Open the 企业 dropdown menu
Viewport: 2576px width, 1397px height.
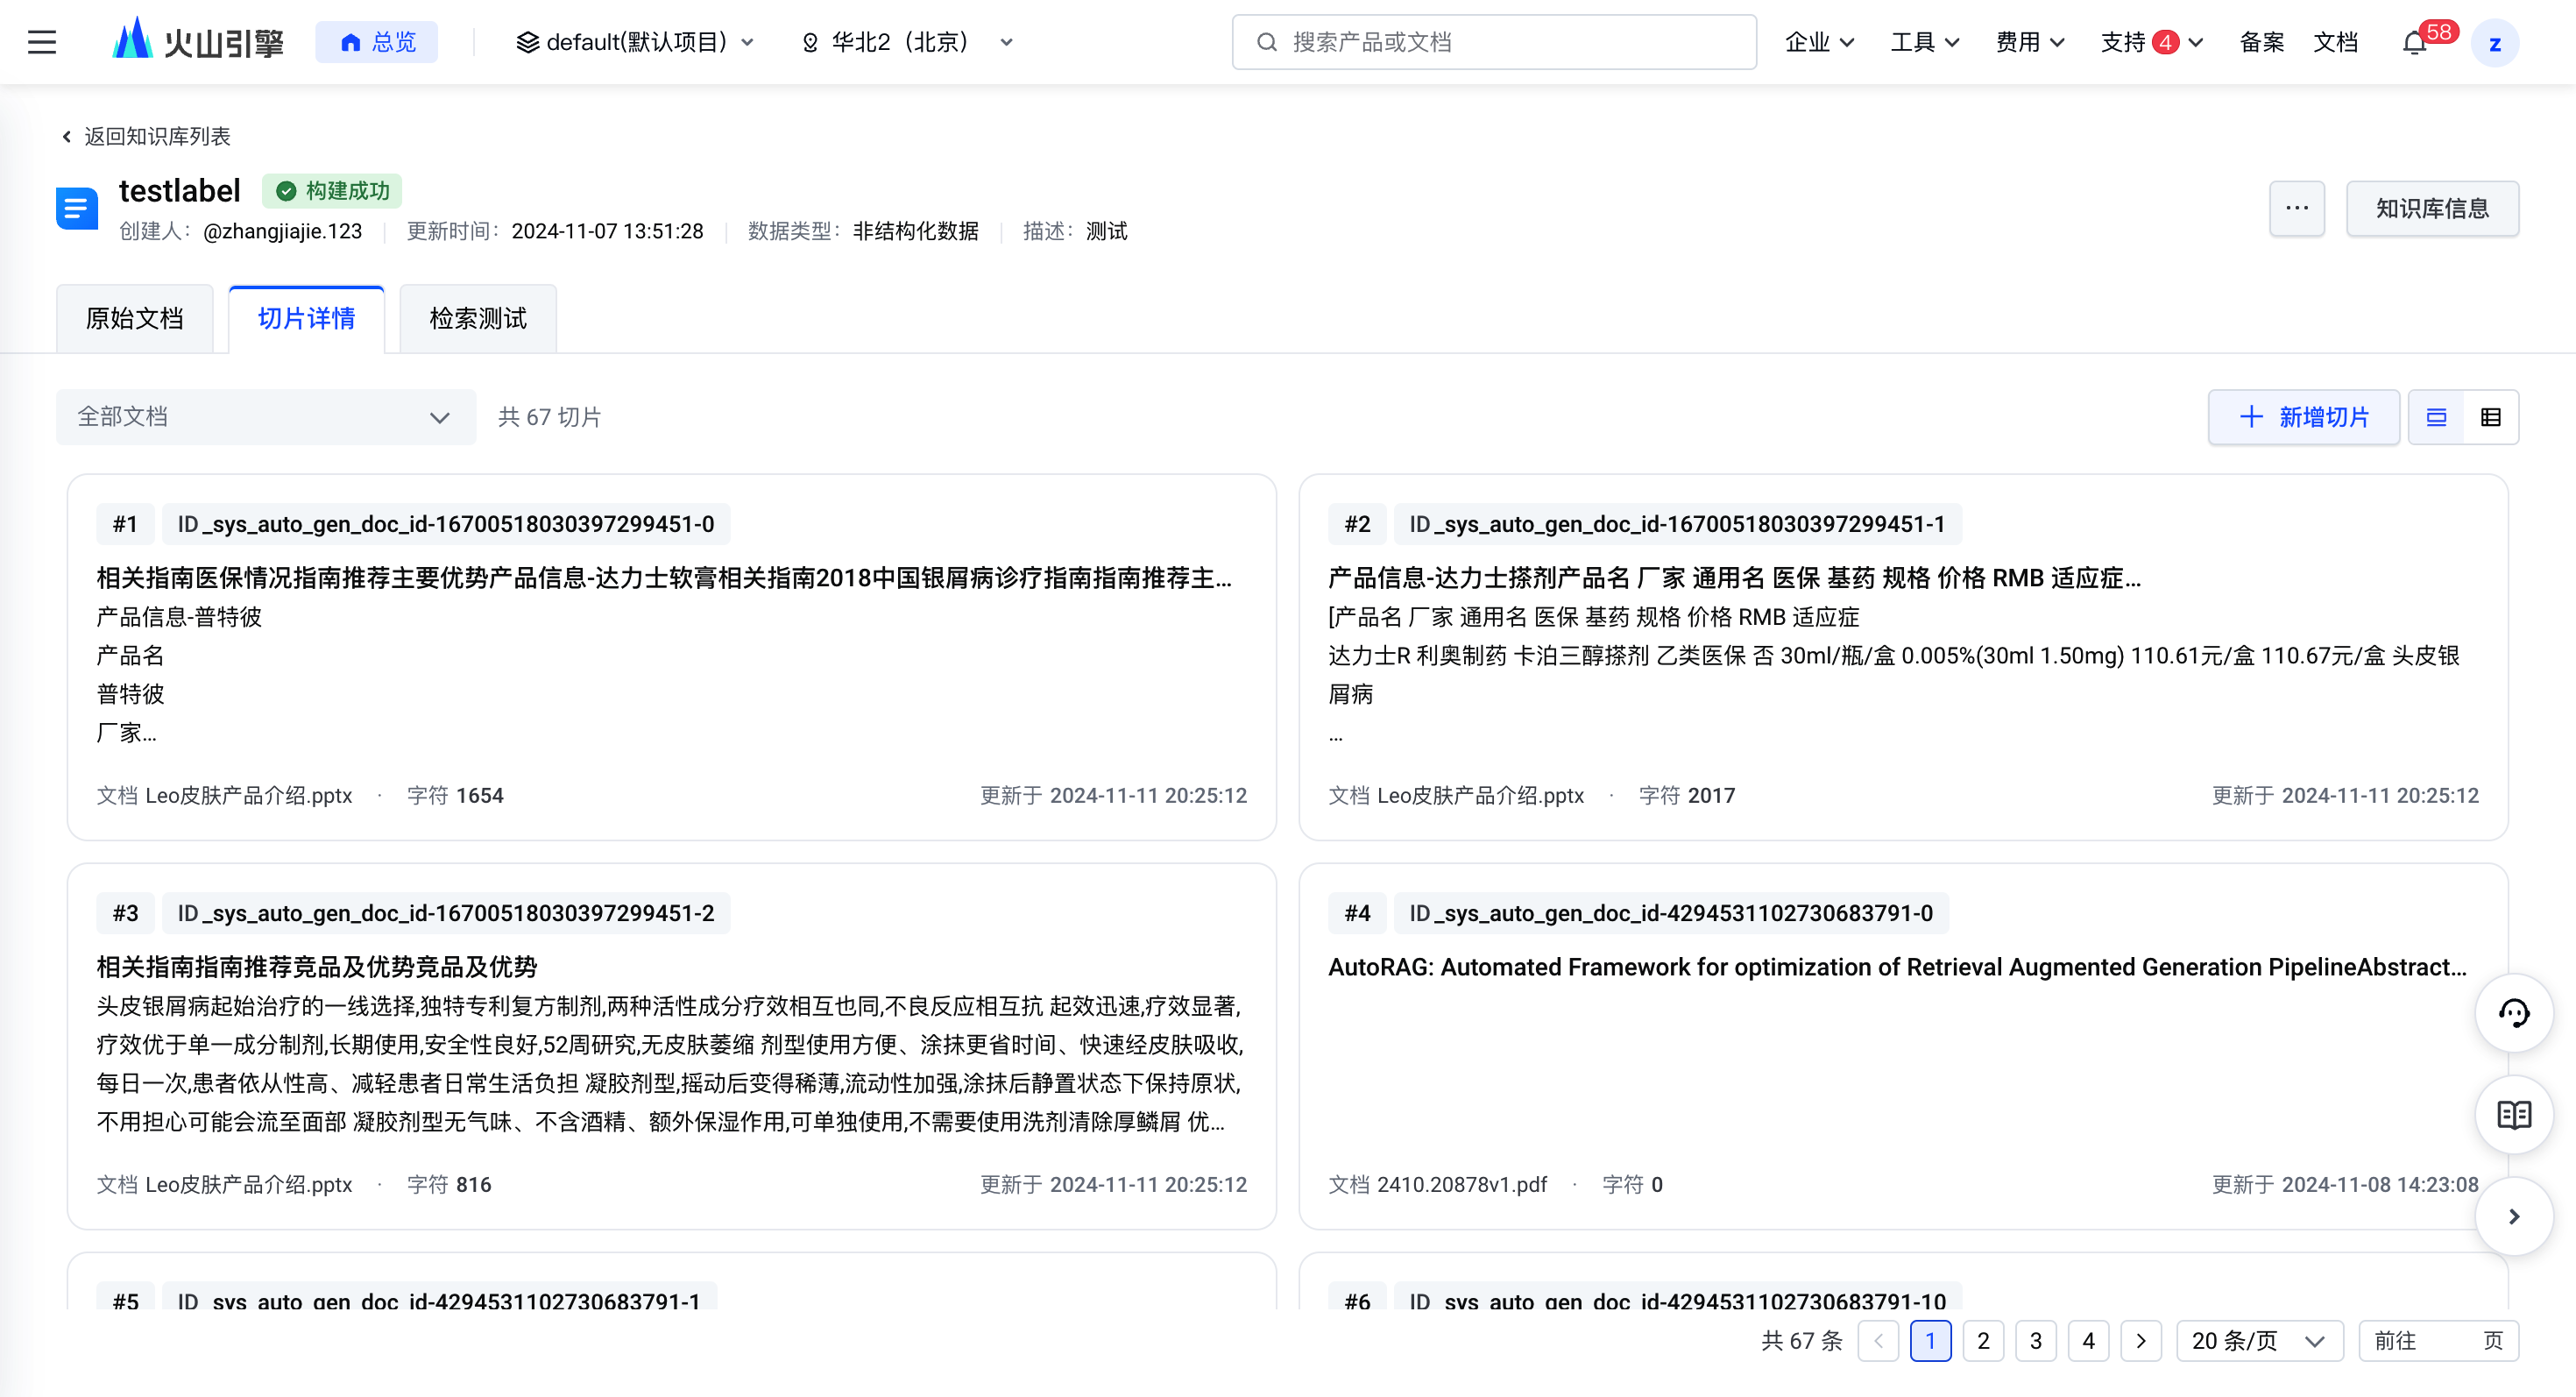click(x=1819, y=42)
